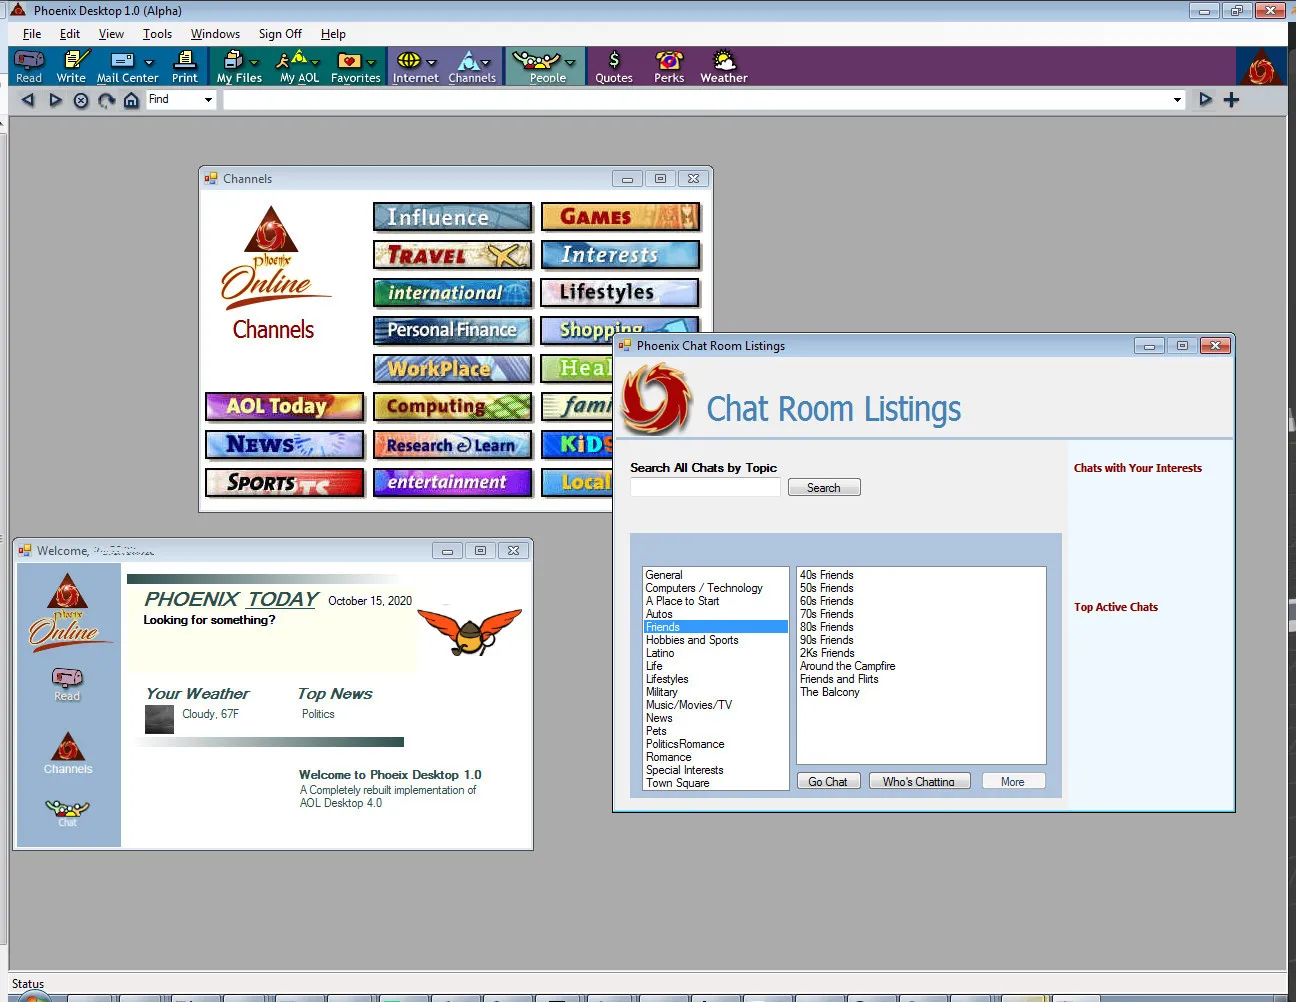The width and height of the screenshot is (1296, 1002).
Task: Click the Perks icon
Action: [x=668, y=66]
